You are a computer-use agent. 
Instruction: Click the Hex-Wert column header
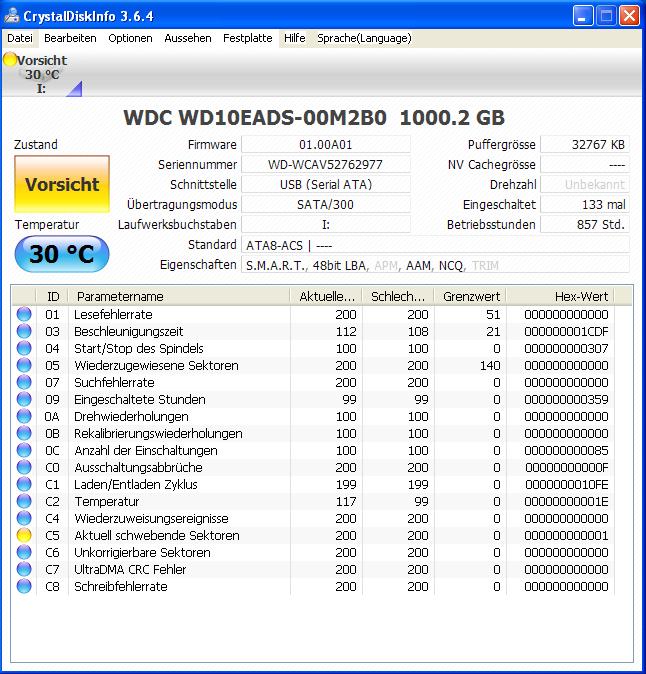point(560,296)
